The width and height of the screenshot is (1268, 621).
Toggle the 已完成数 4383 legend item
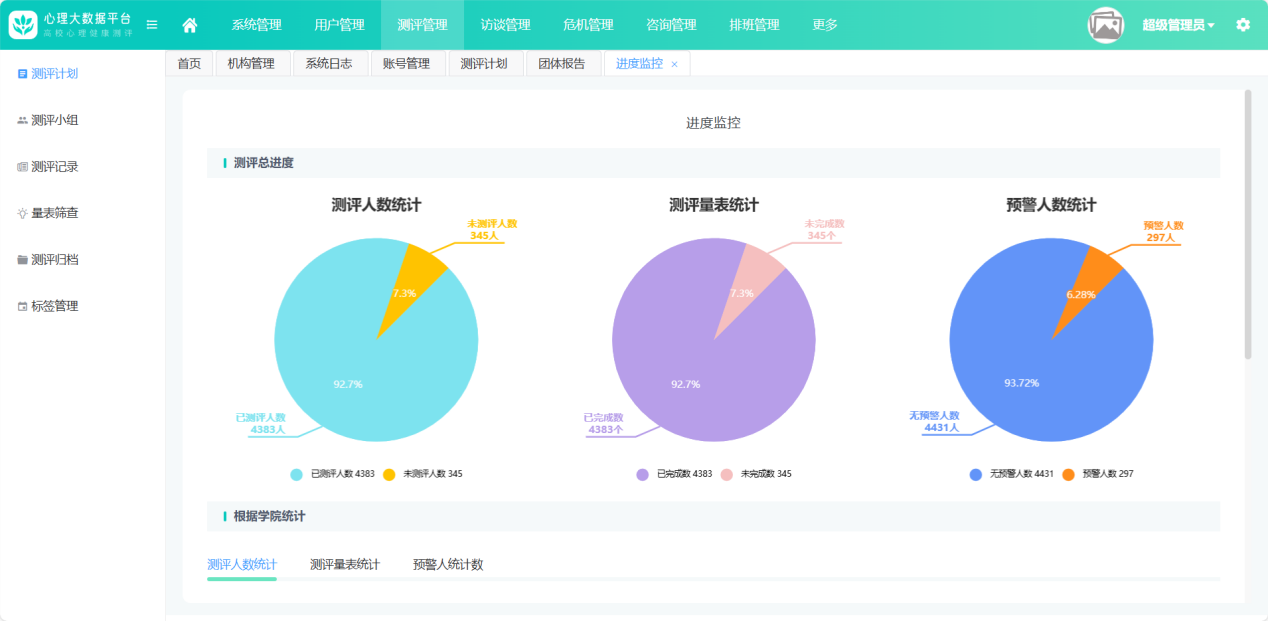(675, 474)
